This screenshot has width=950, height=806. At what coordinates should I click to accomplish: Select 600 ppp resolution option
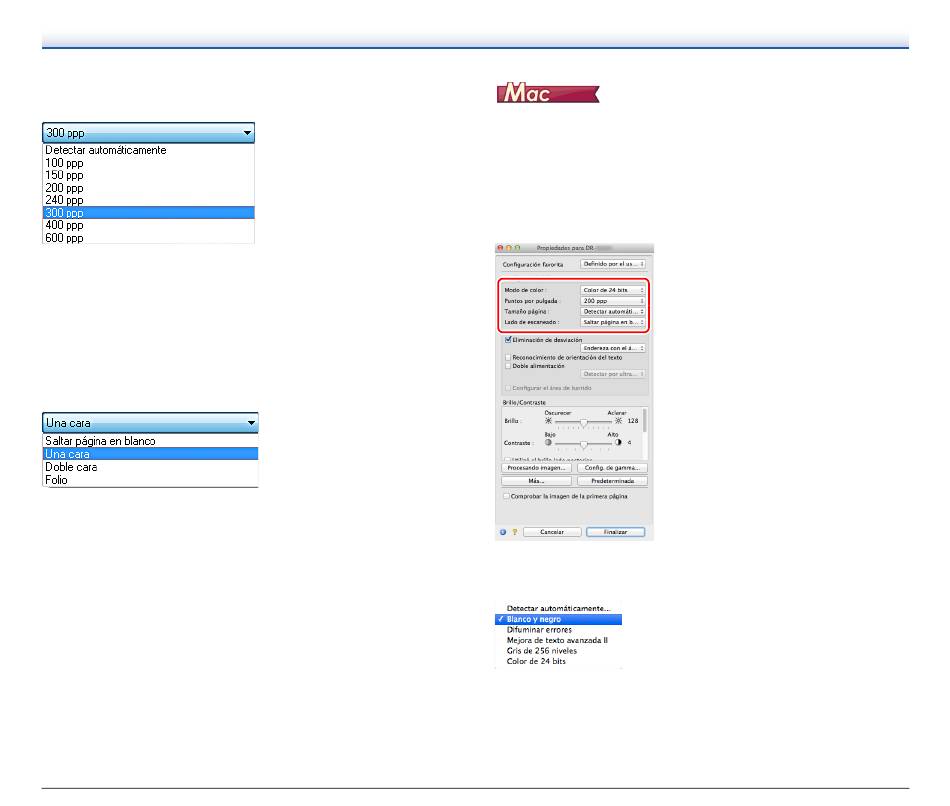148,238
